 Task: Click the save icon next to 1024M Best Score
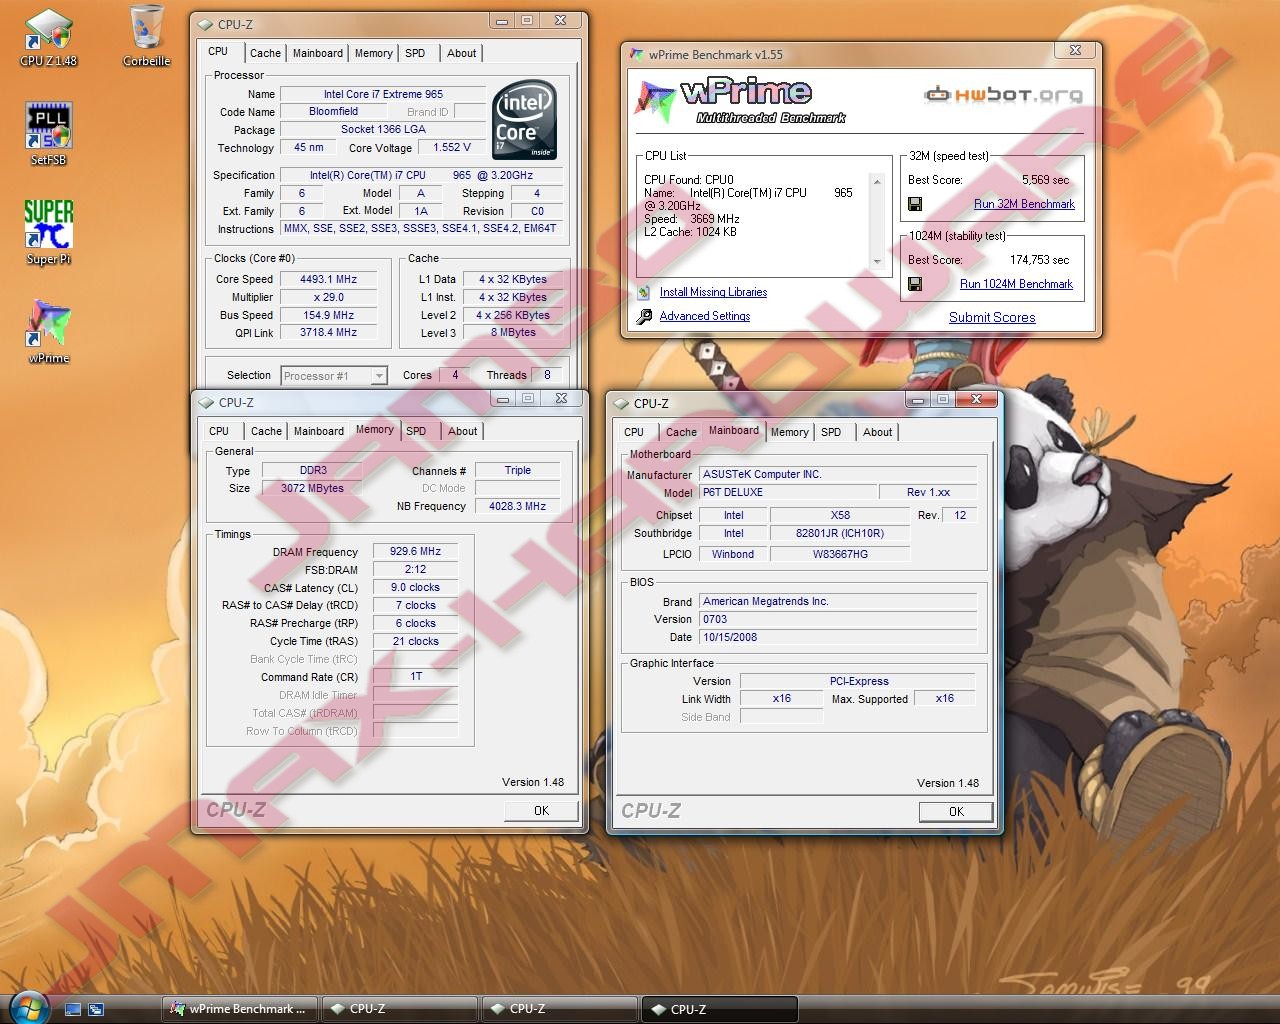[915, 284]
